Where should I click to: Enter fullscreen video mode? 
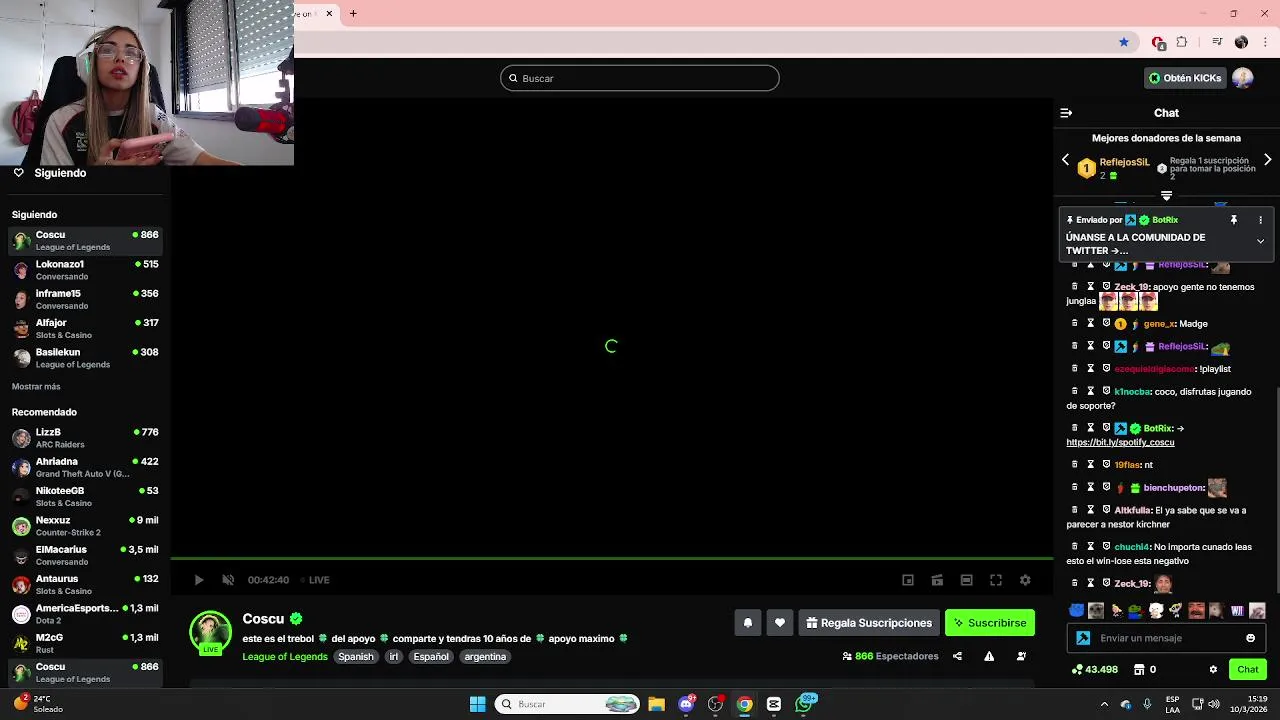pos(996,580)
